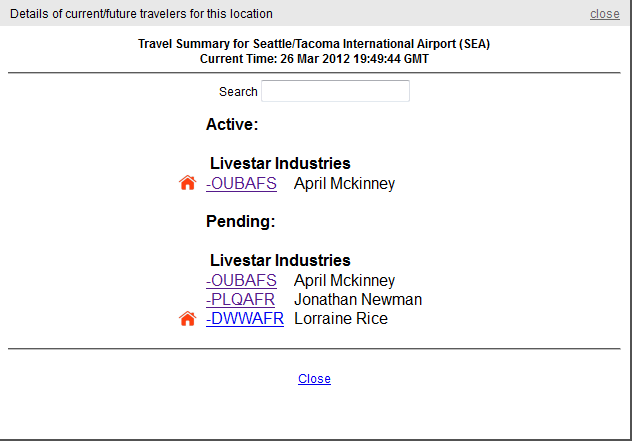The height and width of the screenshot is (441, 632).
Task: Select the Lorraine Rice traveler name
Action: coord(341,318)
